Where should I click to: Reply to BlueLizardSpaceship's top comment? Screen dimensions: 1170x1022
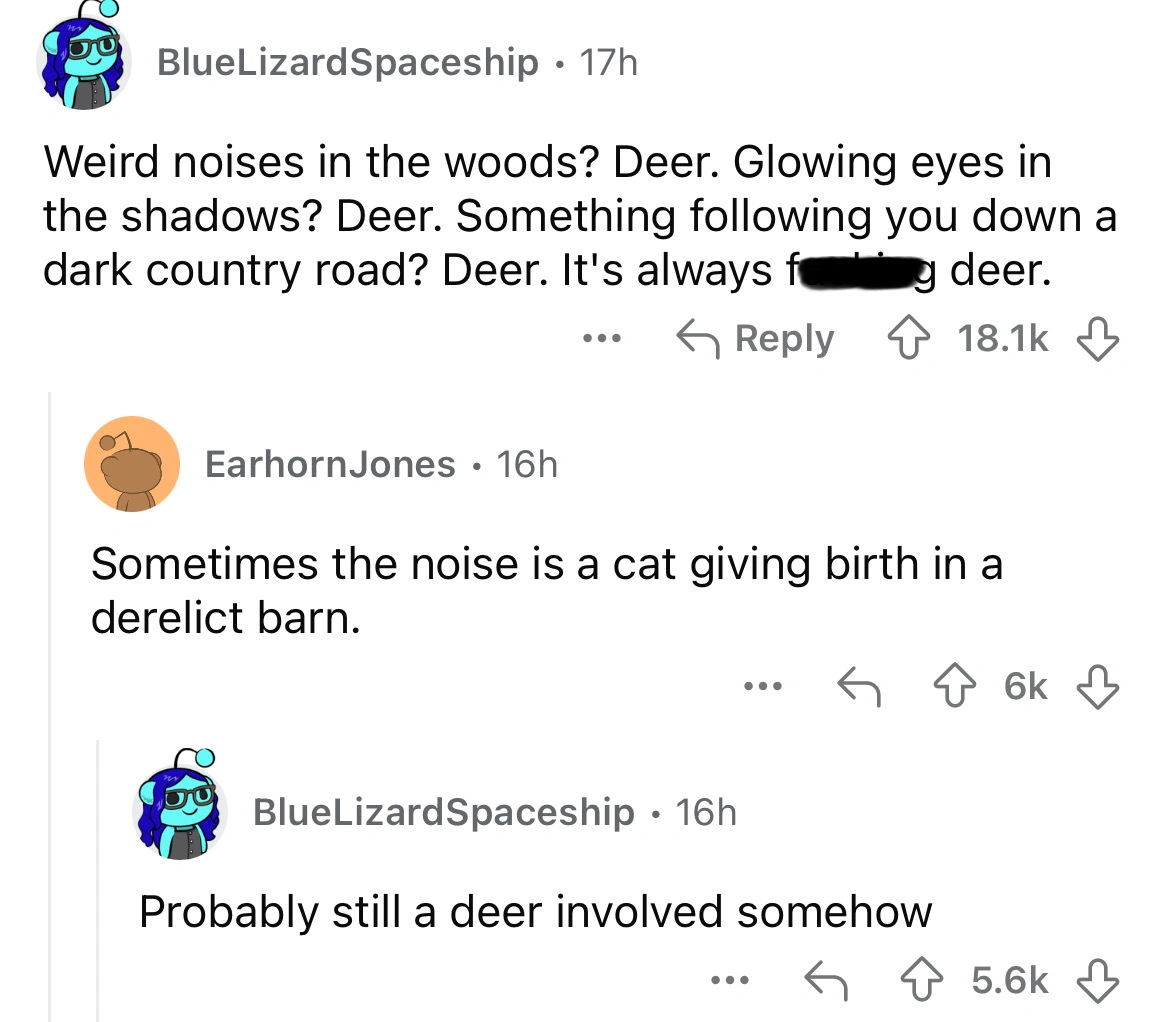click(x=756, y=339)
